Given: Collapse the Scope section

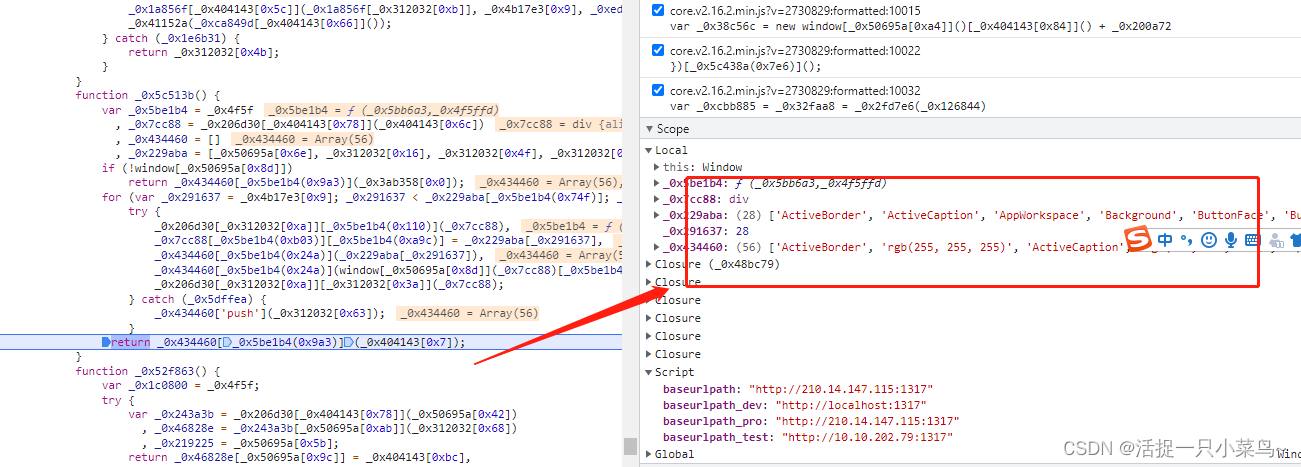Looking at the screenshot, I should pyautogui.click(x=650, y=129).
